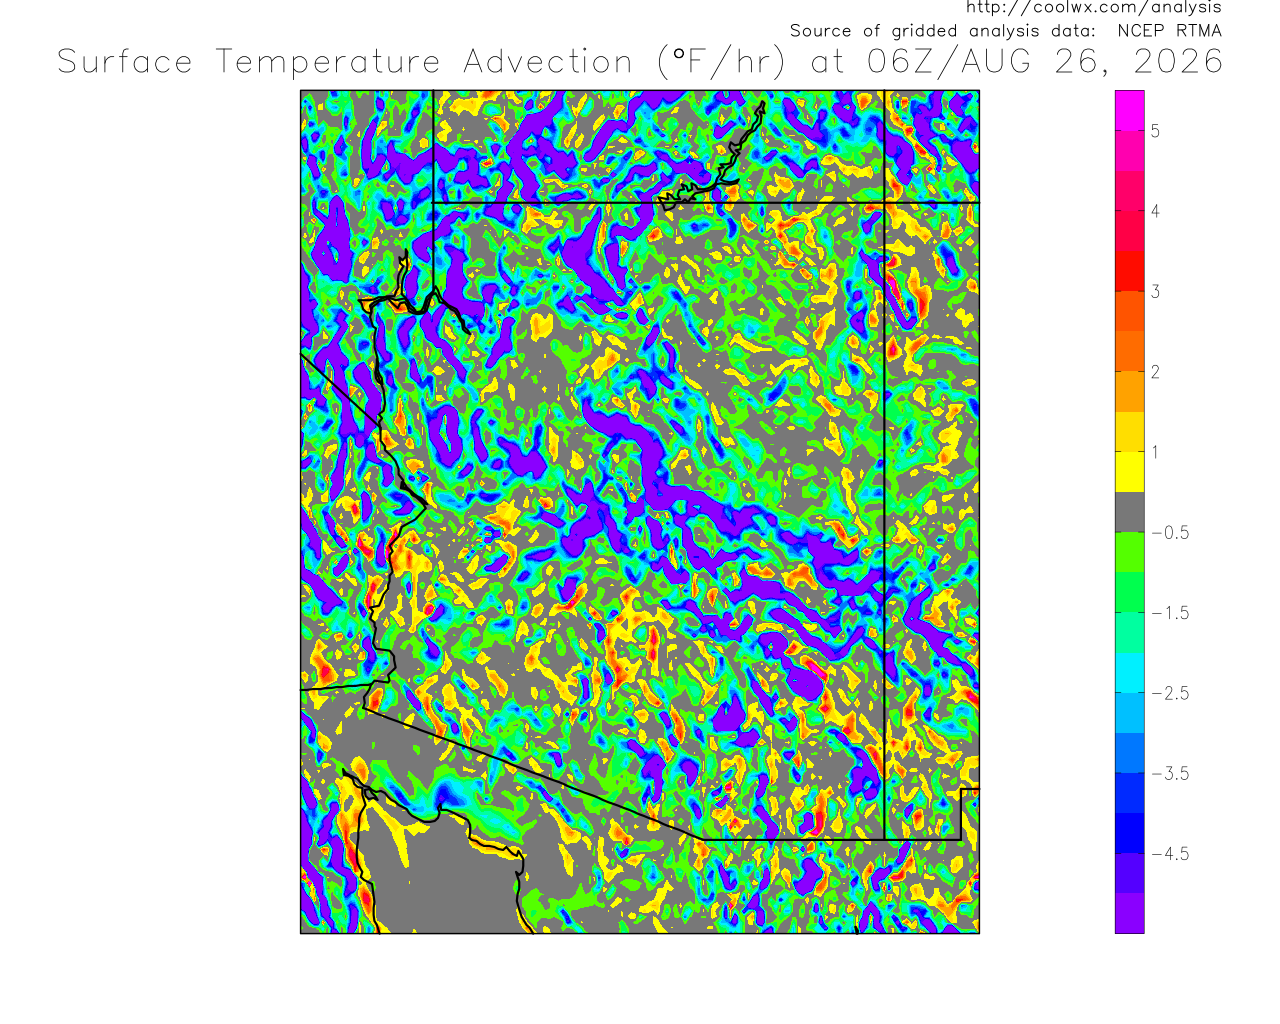Click the coolwx.com/analysis URL text
The width and height of the screenshot is (1280, 1024).
pyautogui.click(x=1093, y=8)
